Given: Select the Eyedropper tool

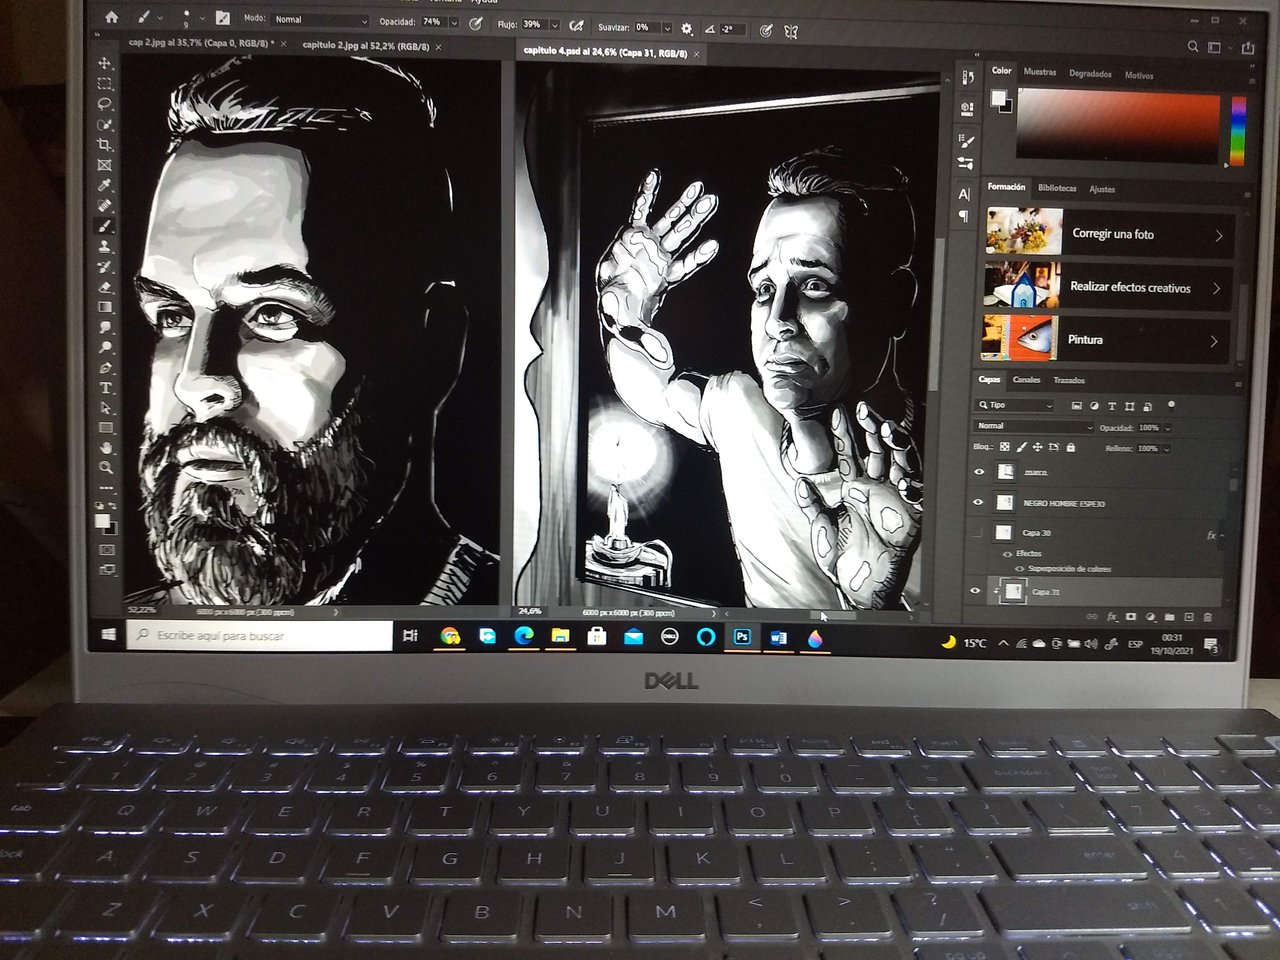Looking at the screenshot, I should pyautogui.click(x=105, y=186).
